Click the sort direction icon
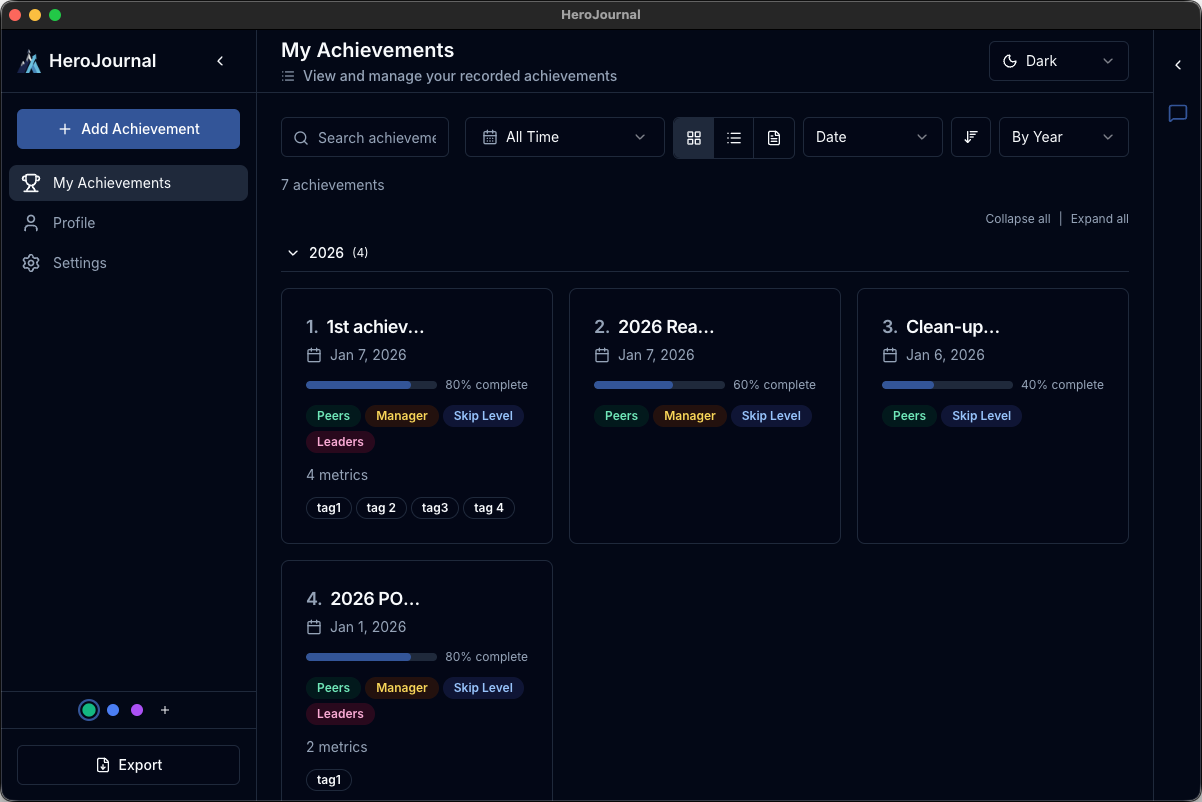The image size is (1202, 802). coord(970,137)
